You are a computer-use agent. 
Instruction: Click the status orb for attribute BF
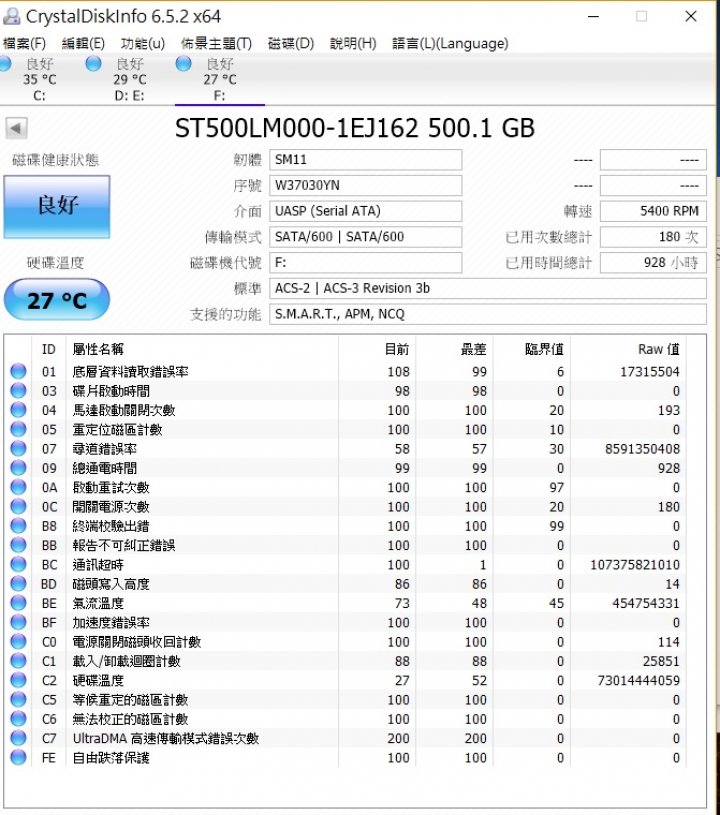tap(18, 622)
